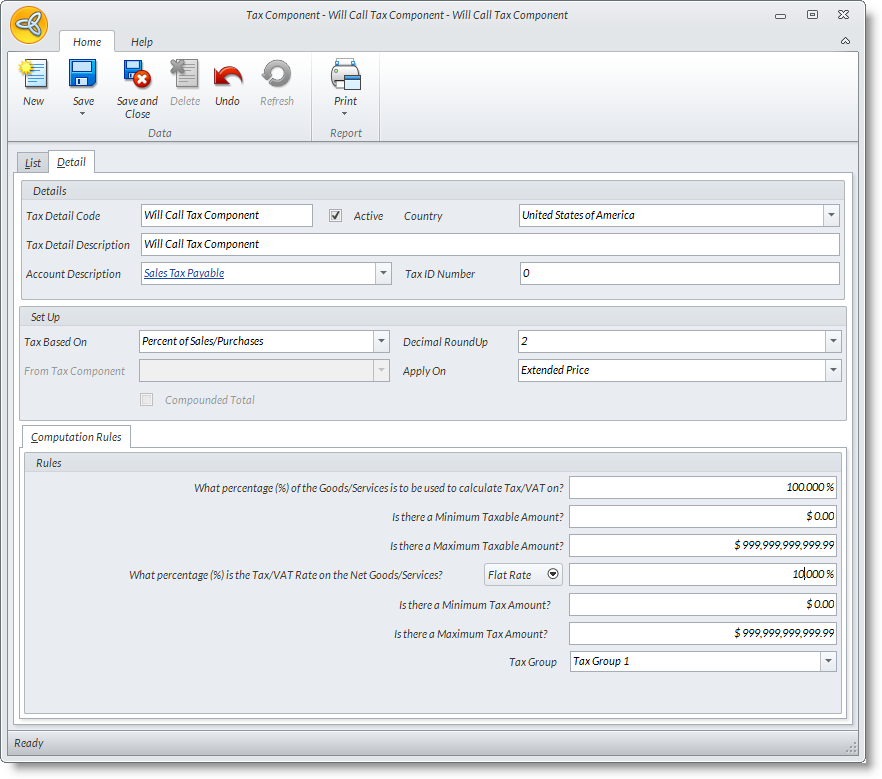Select the Computation Rules tab
882x779 pixels.
tap(77, 437)
